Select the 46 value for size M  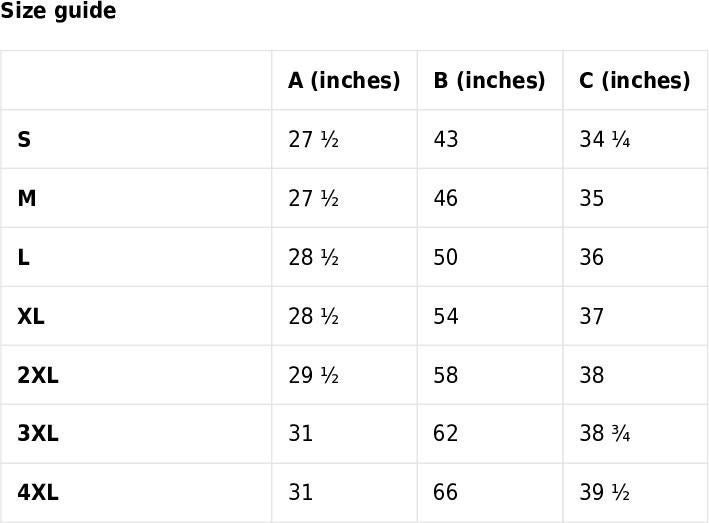(x=446, y=198)
